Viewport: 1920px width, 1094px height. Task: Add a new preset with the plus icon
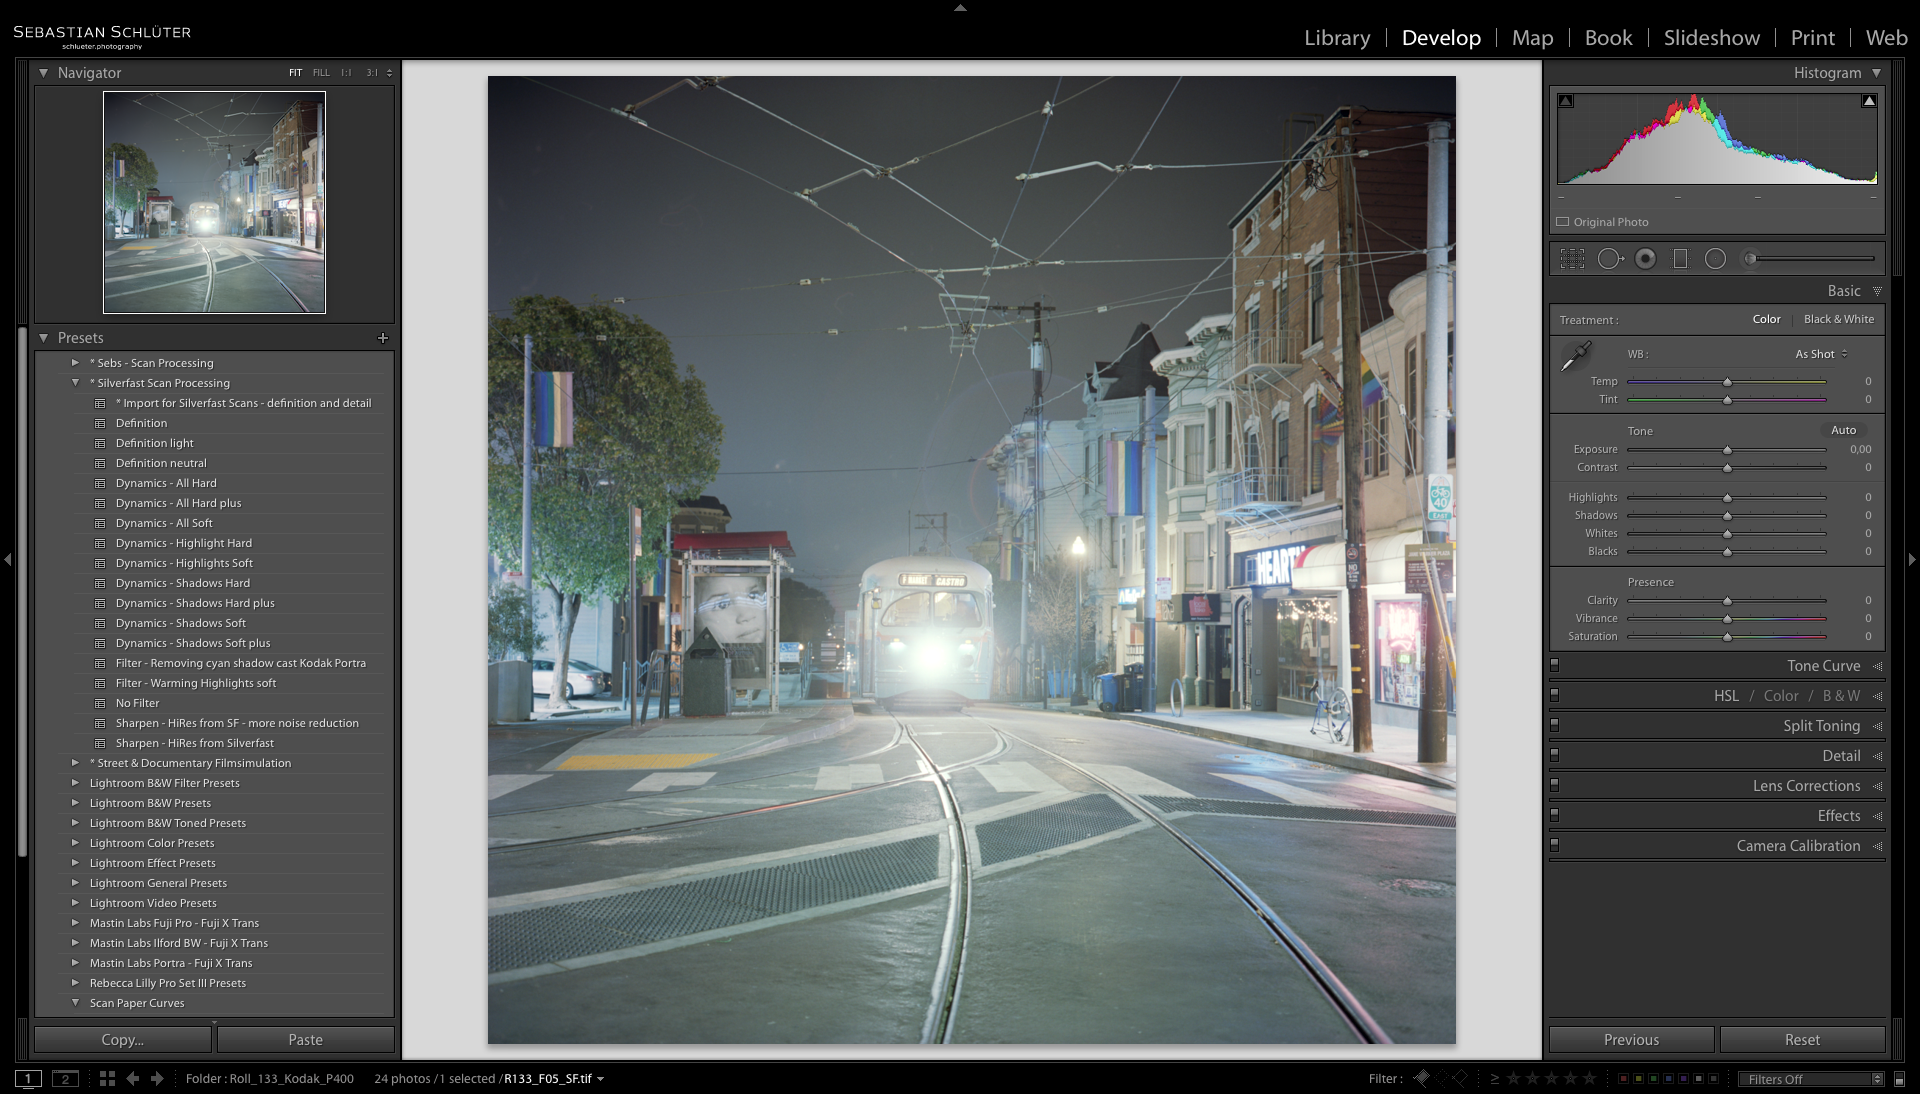pos(382,338)
